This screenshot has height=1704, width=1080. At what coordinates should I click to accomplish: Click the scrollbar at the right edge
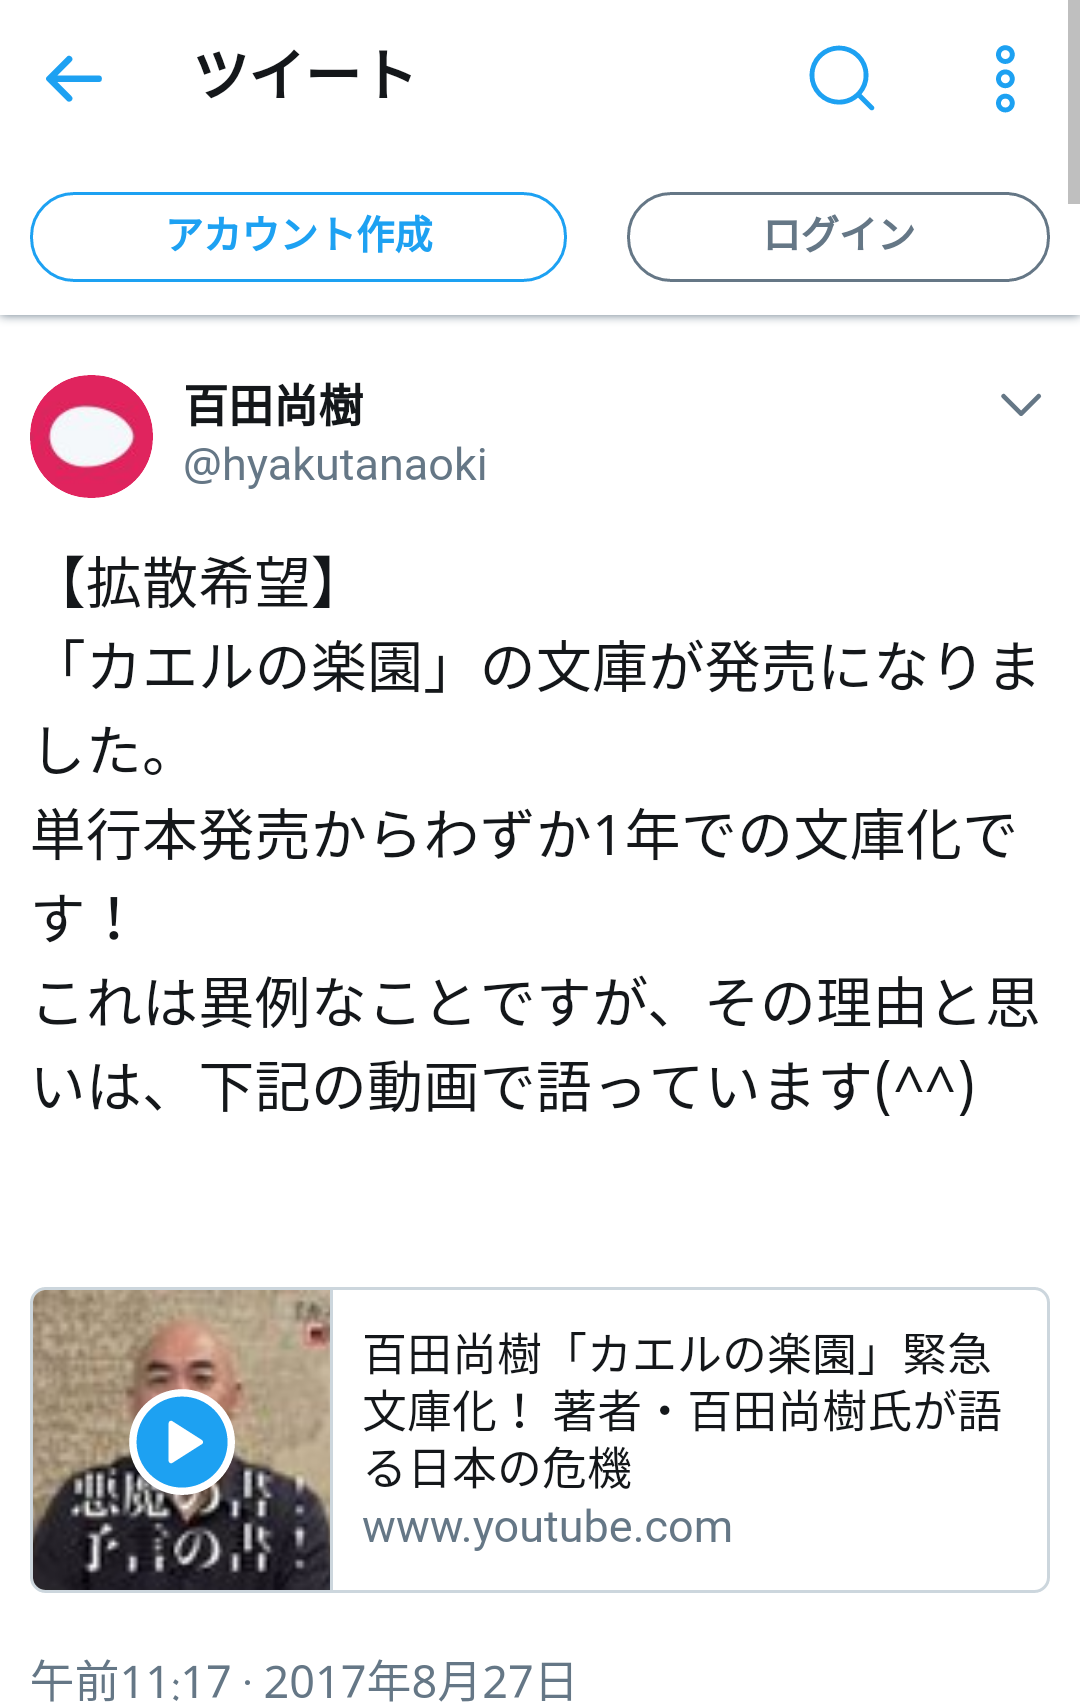pos(1073,100)
